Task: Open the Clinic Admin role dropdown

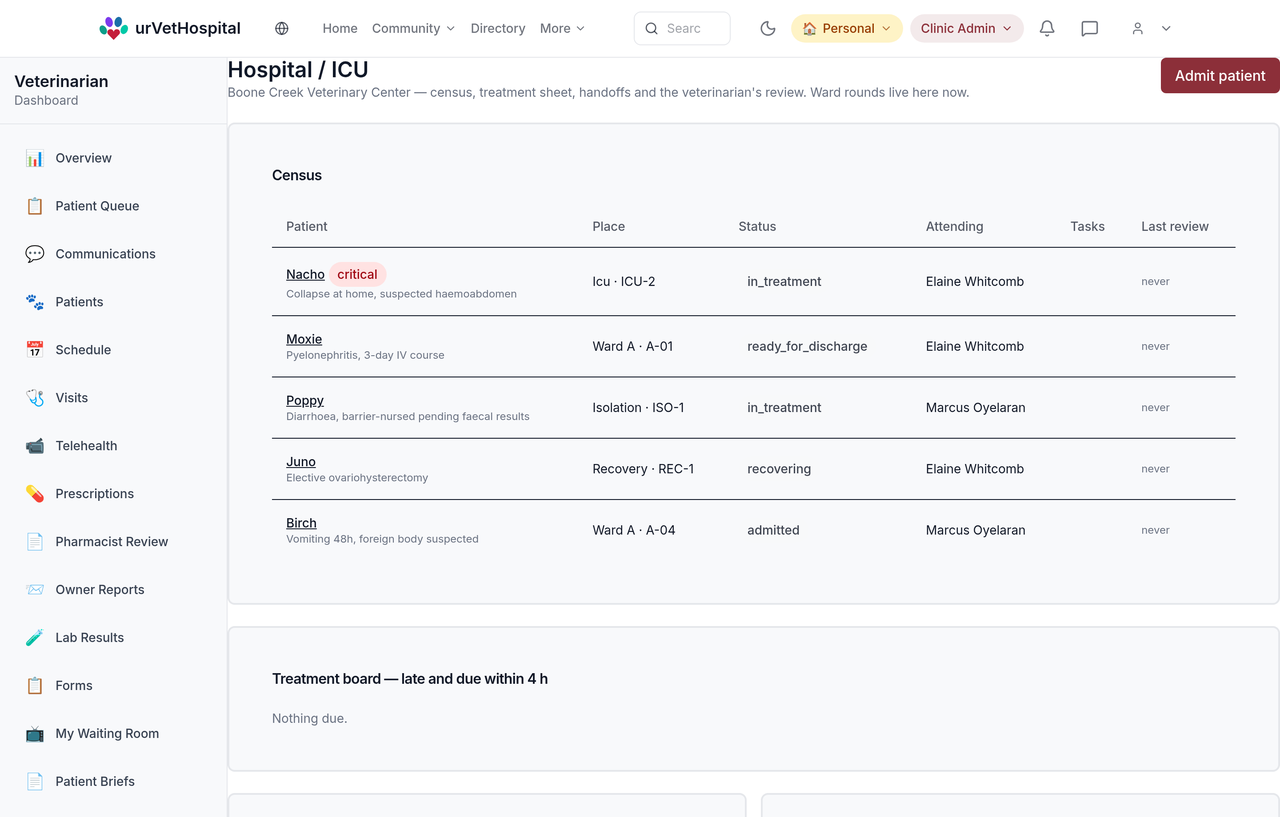Action: click(x=966, y=28)
